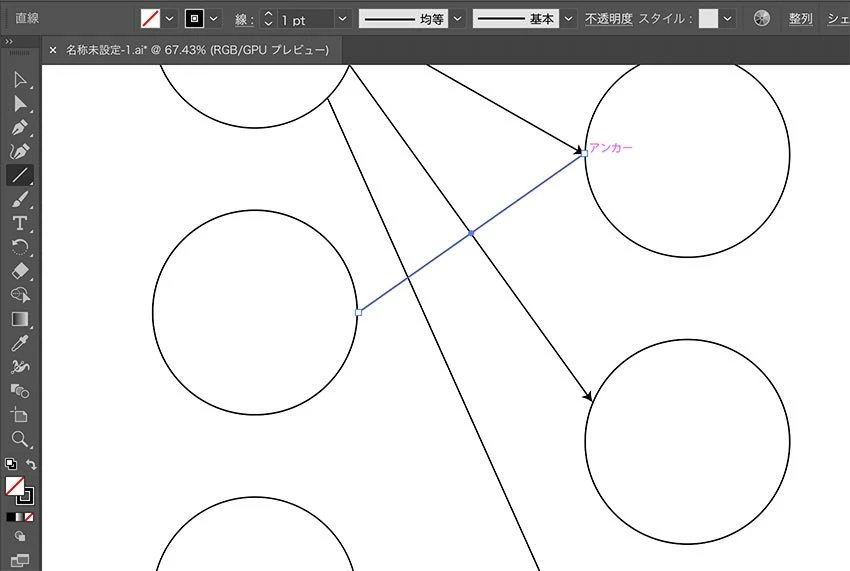Open the 線 stroke panel link
850x571 pixels.
(x=244, y=20)
